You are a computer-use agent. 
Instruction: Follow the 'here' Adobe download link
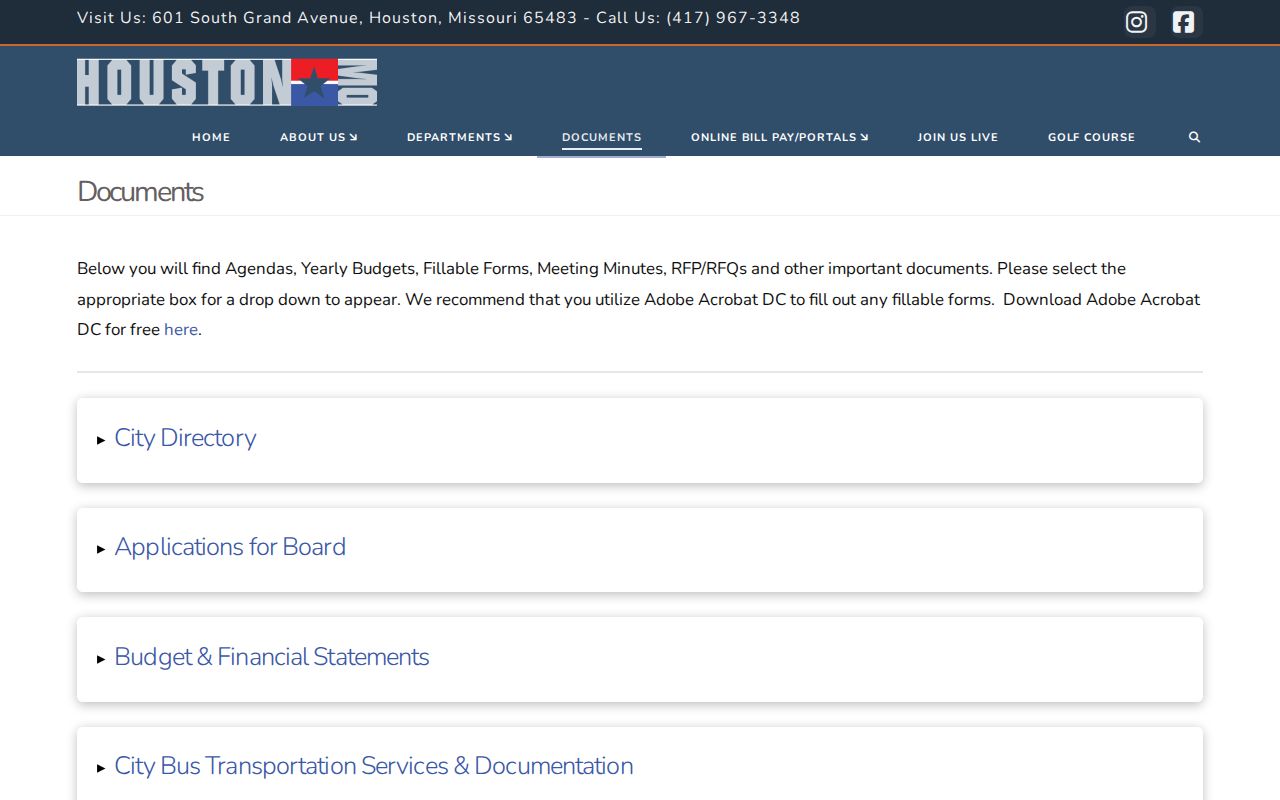[x=181, y=329]
